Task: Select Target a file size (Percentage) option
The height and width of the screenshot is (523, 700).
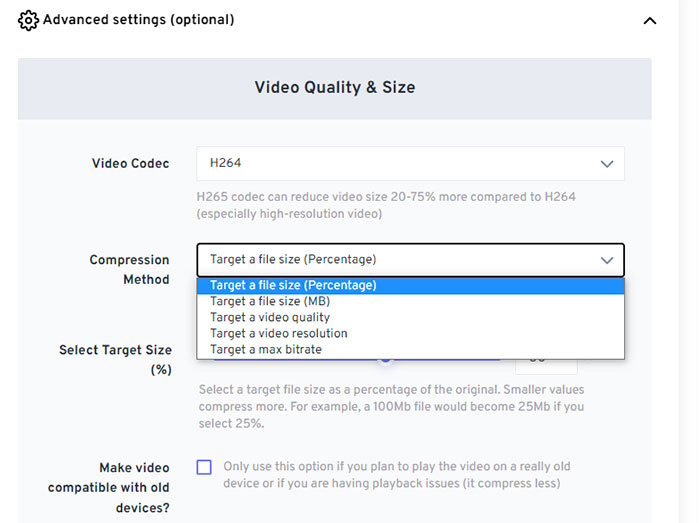Action: (x=410, y=285)
